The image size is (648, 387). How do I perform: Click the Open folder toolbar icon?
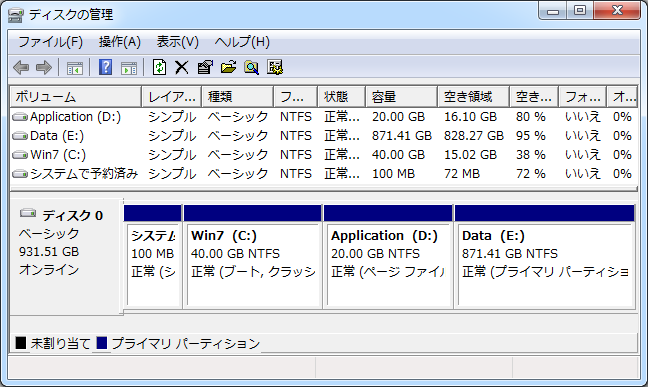[228, 67]
